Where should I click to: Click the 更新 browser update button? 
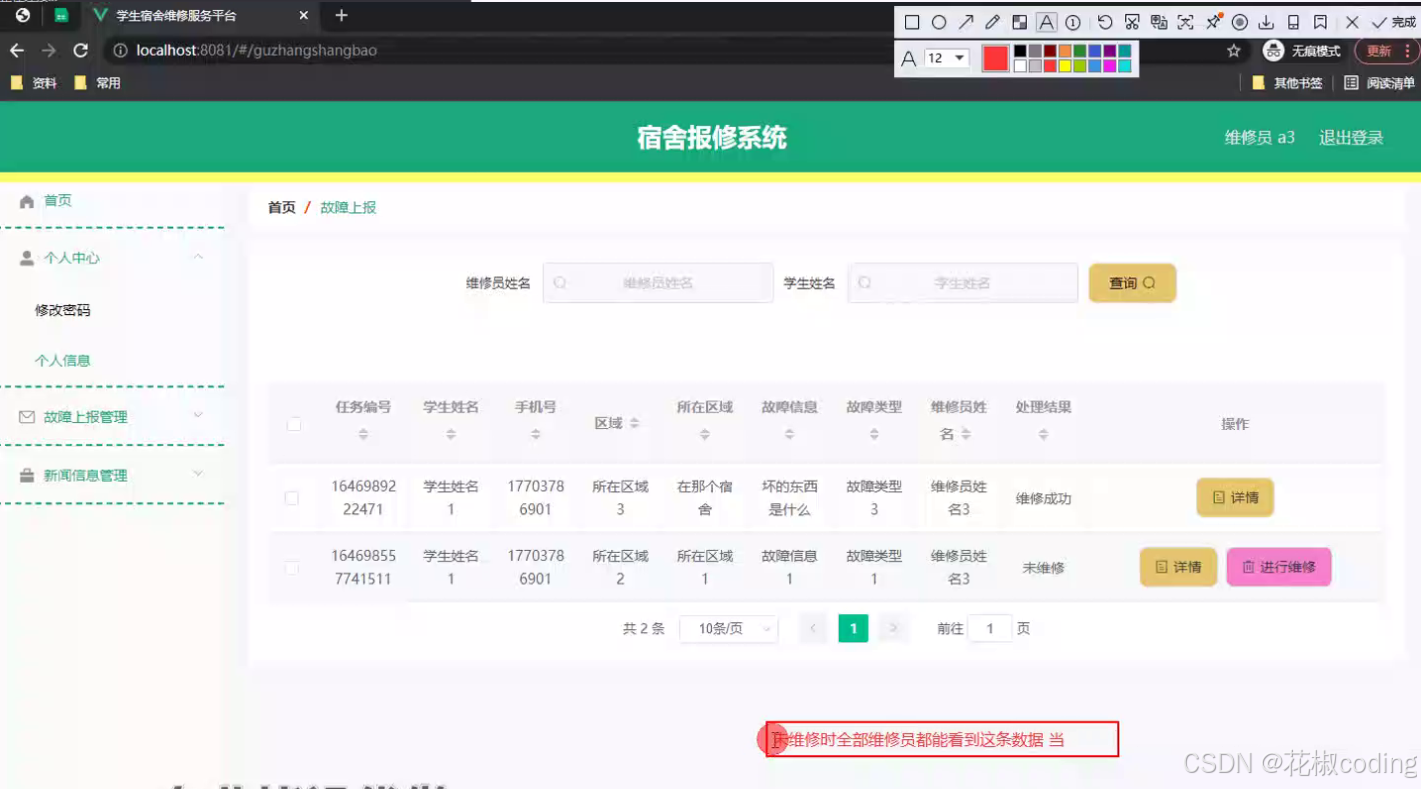[1385, 50]
